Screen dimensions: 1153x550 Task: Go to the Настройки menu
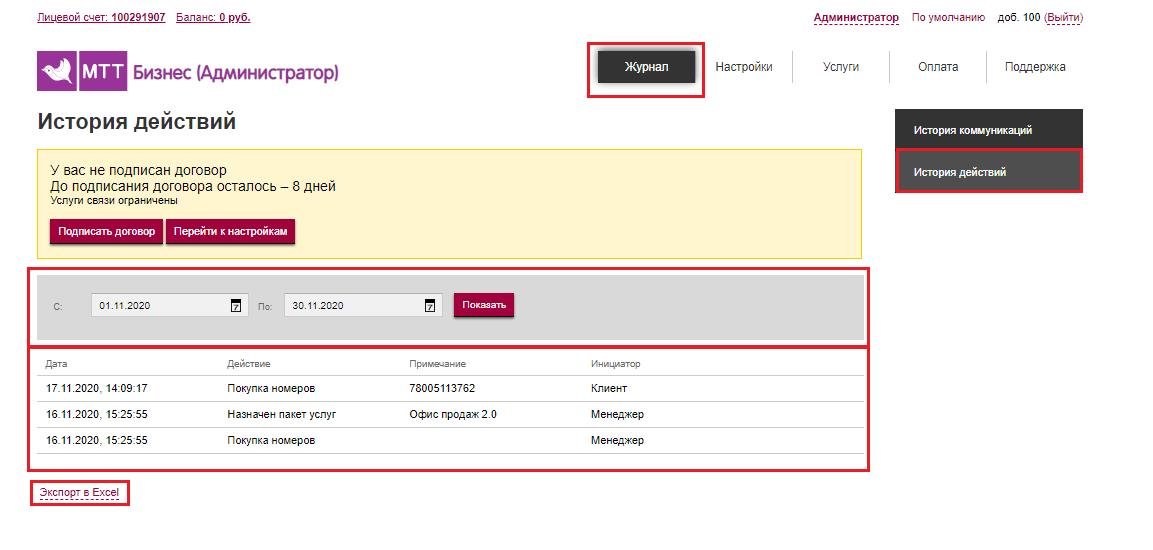tap(743, 67)
